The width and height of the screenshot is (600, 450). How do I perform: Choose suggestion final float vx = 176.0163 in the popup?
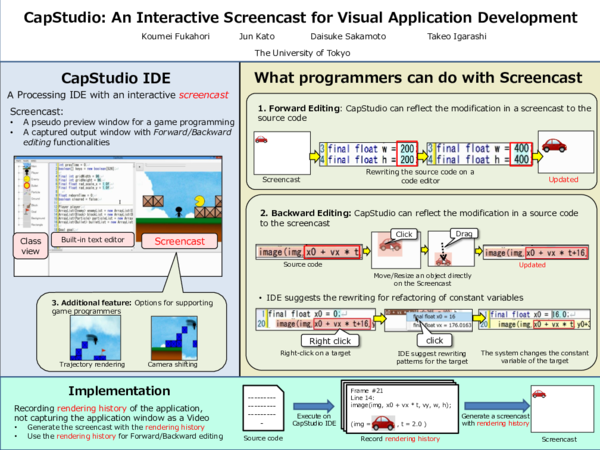tap(442, 325)
